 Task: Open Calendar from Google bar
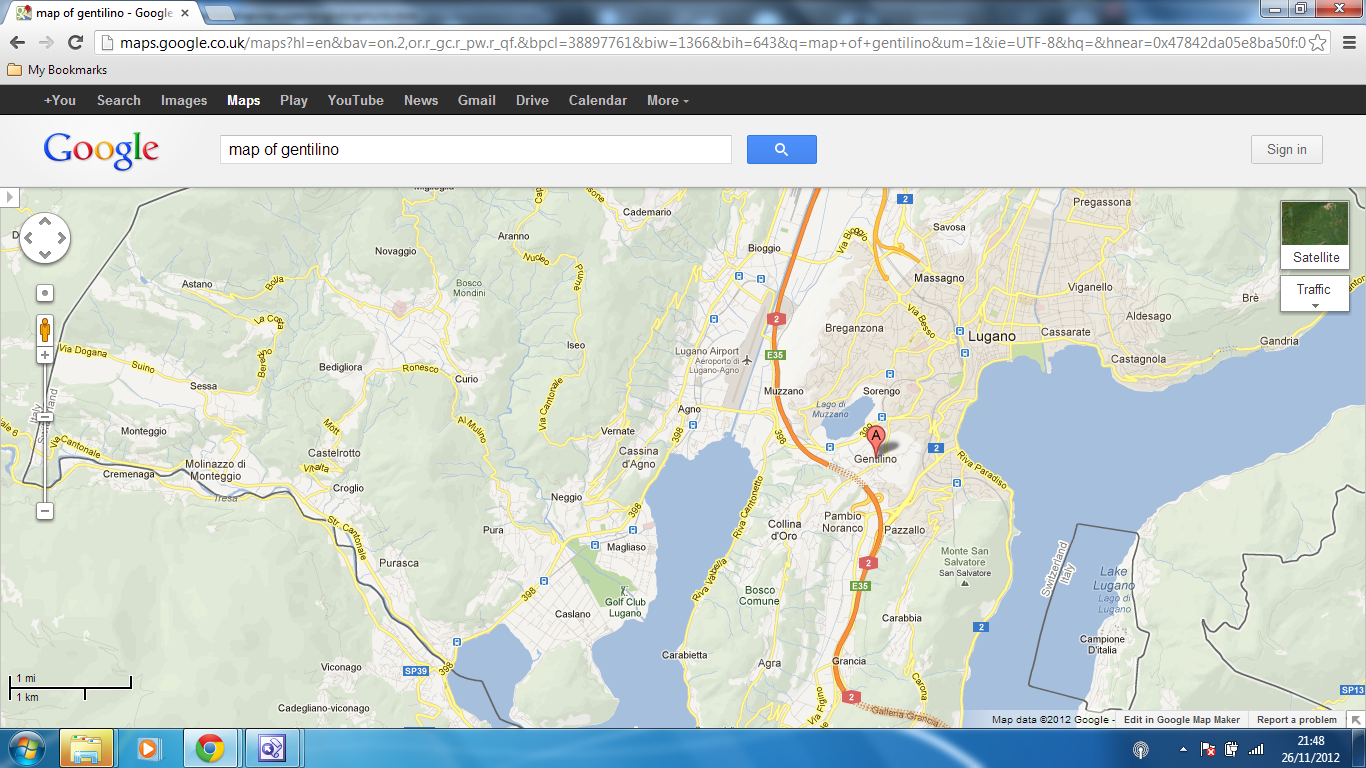pyautogui.click(x=598, y=100)
